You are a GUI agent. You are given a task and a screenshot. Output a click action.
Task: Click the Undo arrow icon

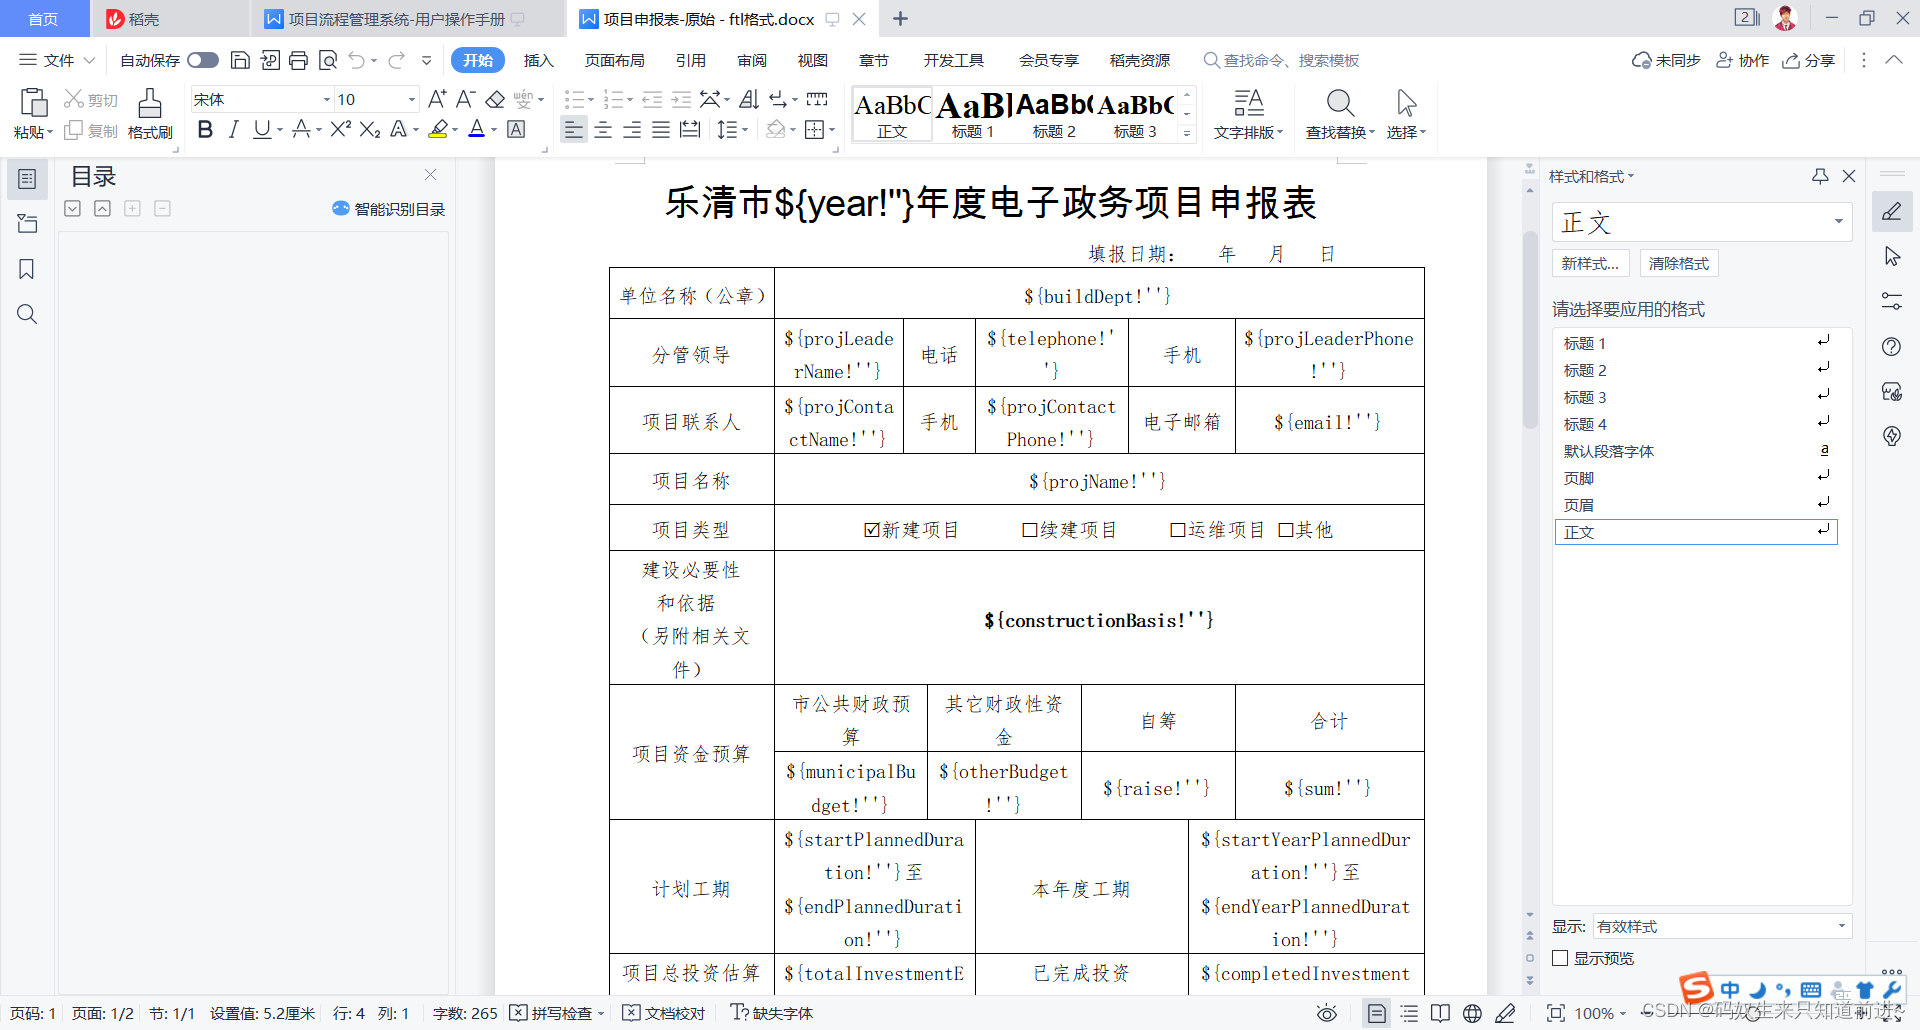[356, 60]
